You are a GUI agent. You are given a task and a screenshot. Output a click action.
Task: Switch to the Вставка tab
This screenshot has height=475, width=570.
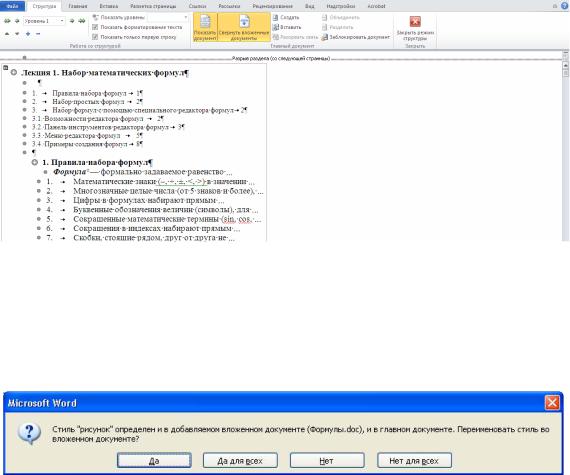pos(109,6)
